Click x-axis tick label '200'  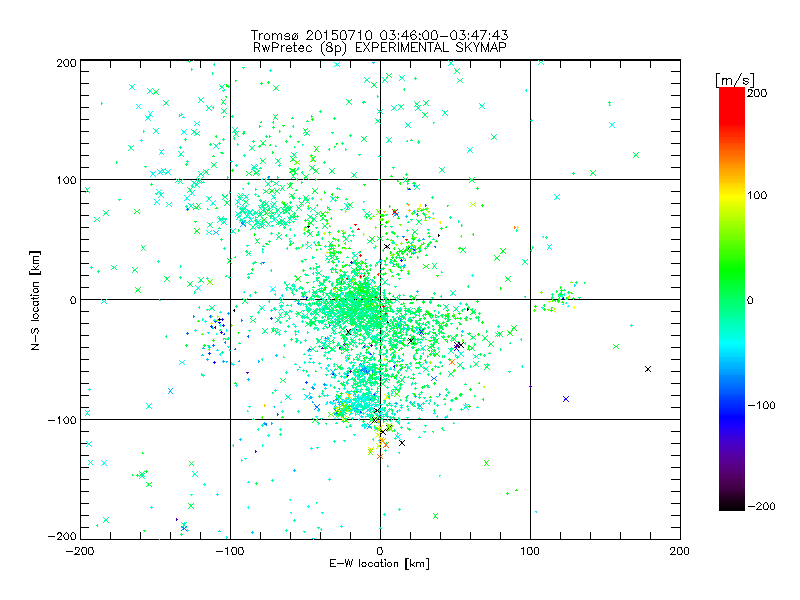point(680,551)
